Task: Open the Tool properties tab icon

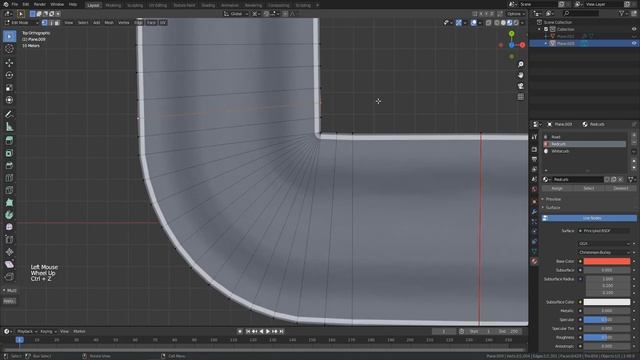Action: point(534,137)
